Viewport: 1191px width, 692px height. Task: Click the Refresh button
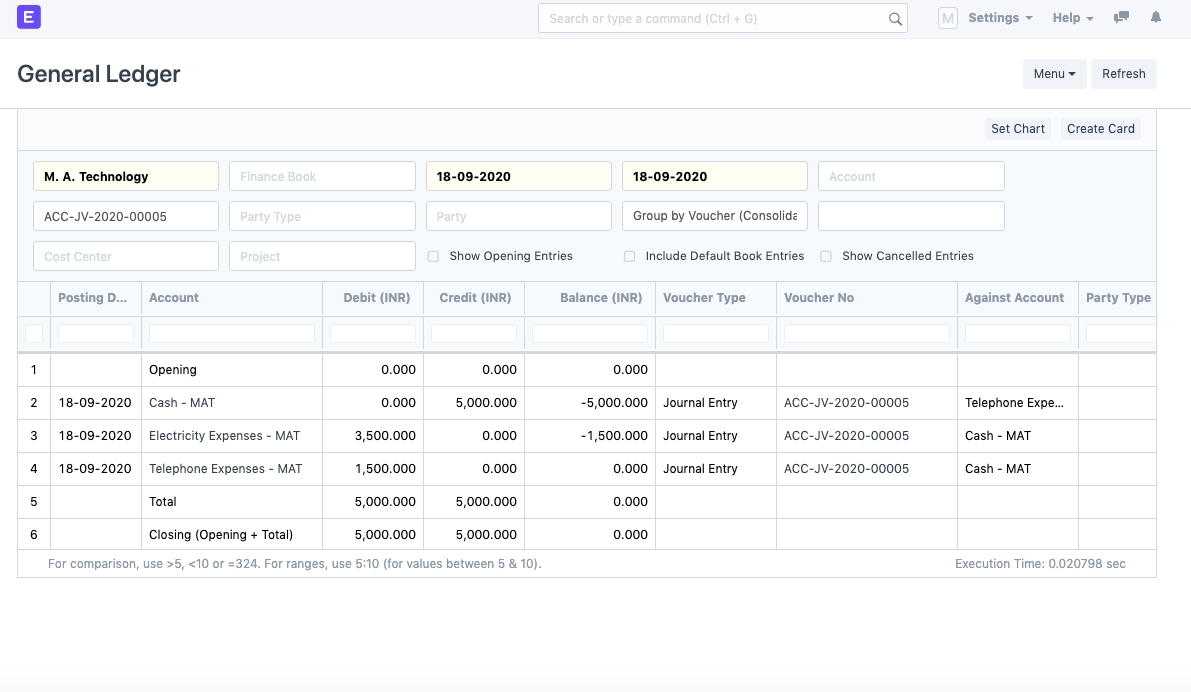point(1123,74)
